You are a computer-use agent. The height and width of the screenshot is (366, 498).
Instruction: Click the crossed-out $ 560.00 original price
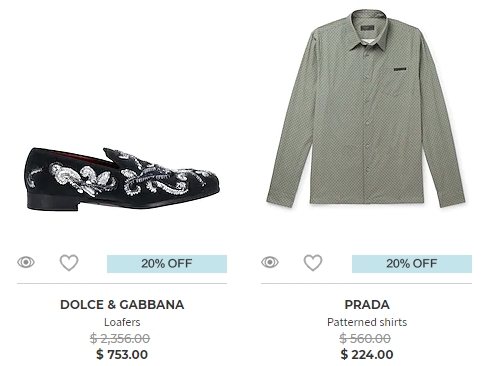(x=365, y=338)
